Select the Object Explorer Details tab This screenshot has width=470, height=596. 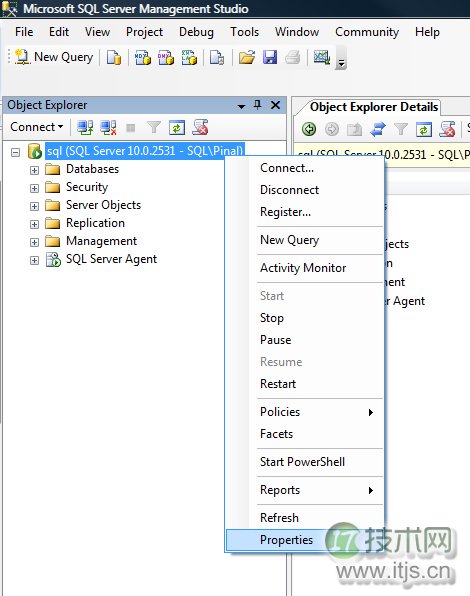click(x=374, y=107)
